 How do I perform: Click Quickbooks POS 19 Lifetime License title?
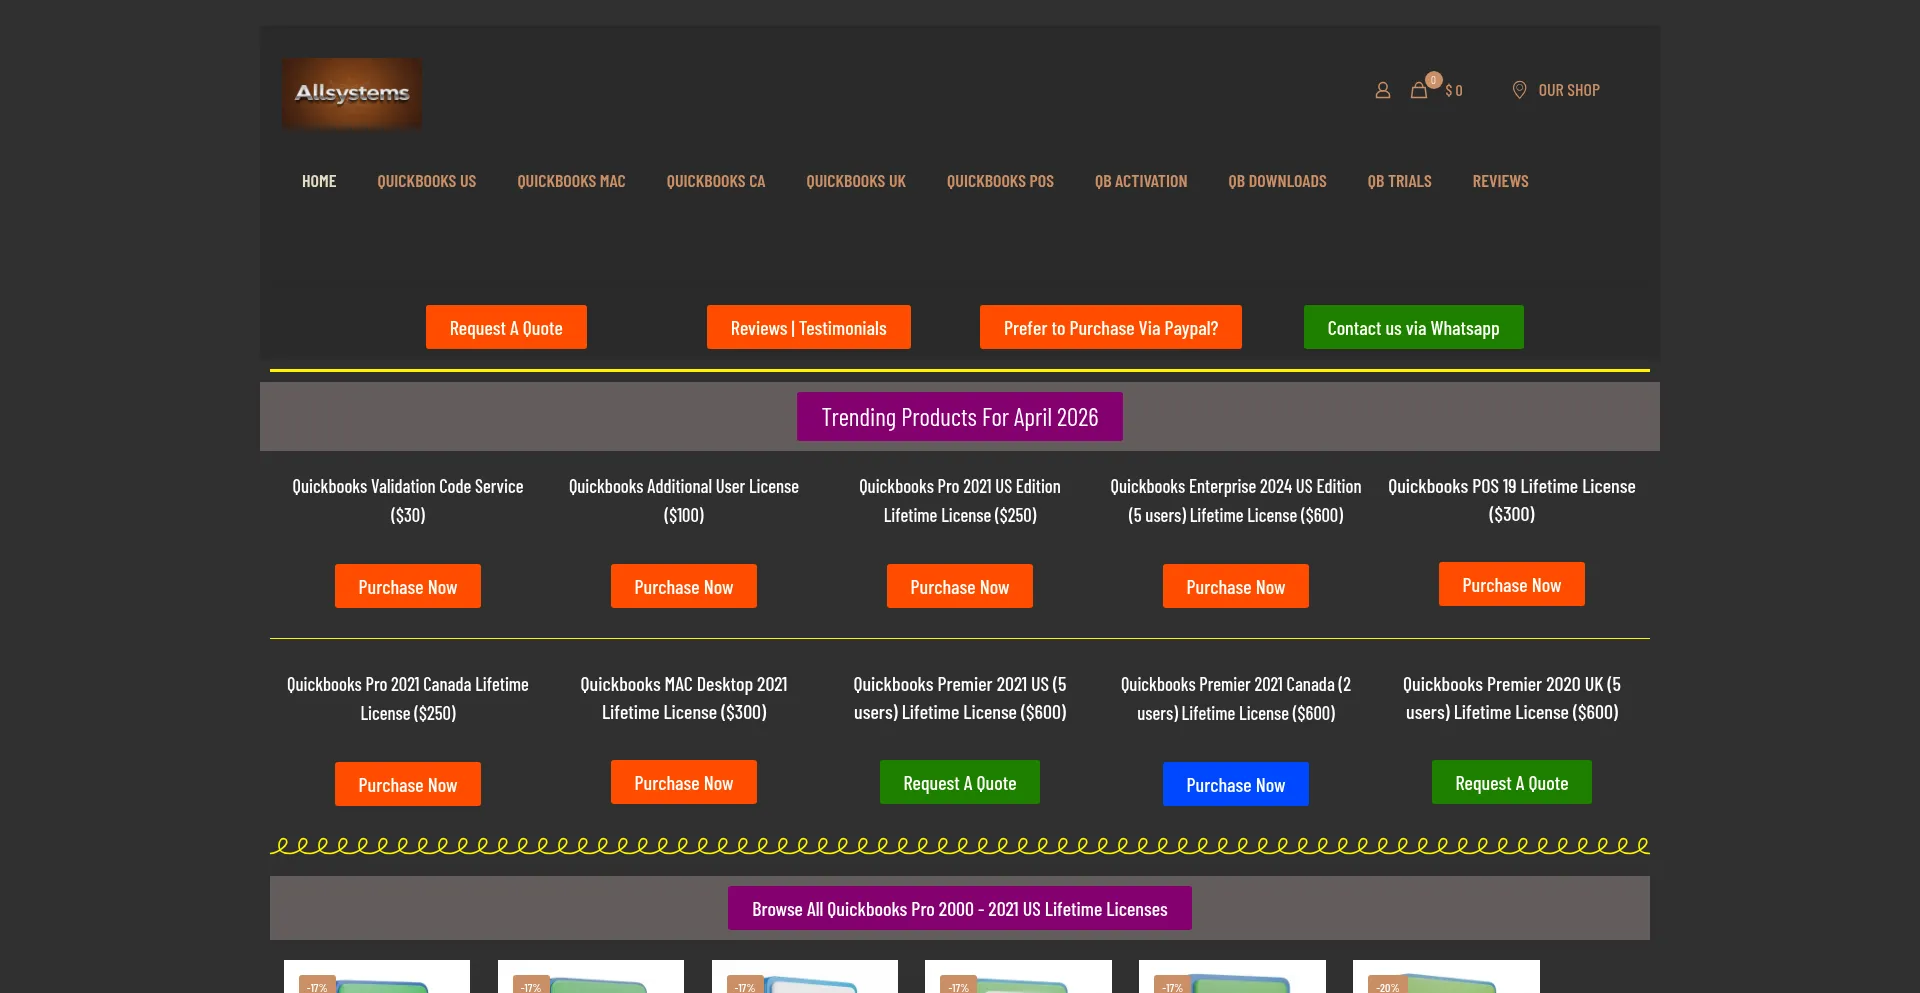tap(1512, 499)
